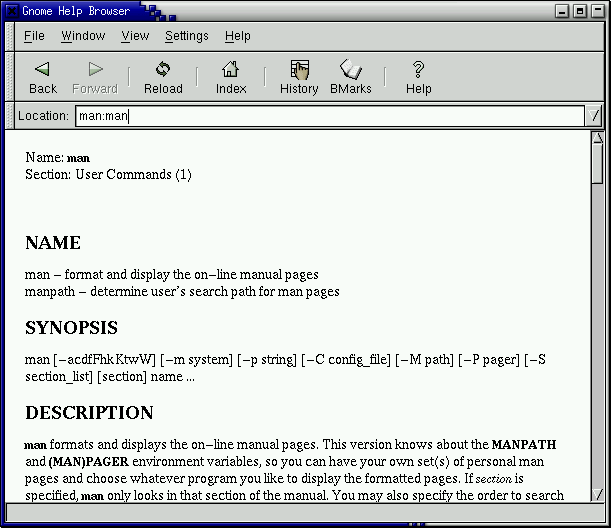The image size is (611, 528).
Task: Open the BMarks bookmarks list
Action: click(x=351, y=77)
